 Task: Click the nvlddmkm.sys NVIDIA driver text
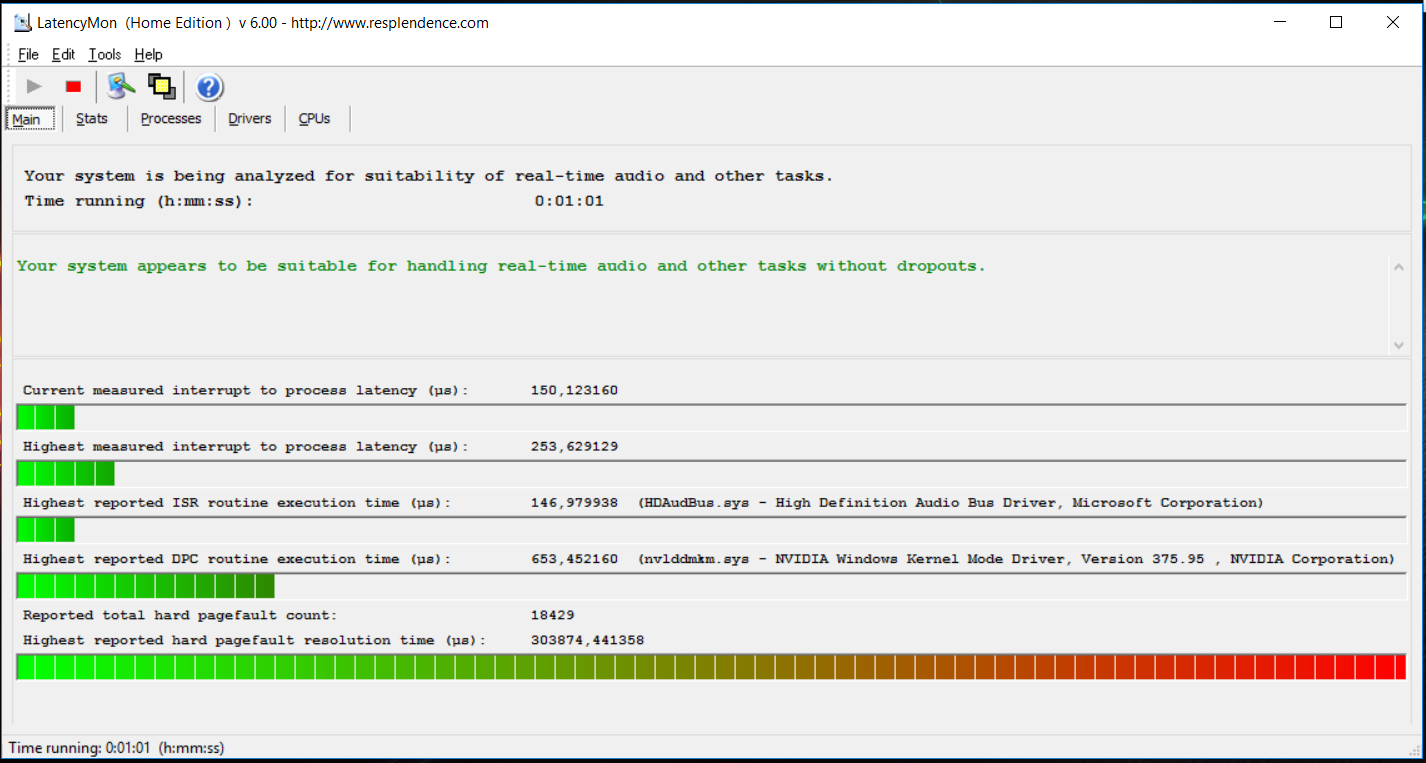[x=1016, y=559]
